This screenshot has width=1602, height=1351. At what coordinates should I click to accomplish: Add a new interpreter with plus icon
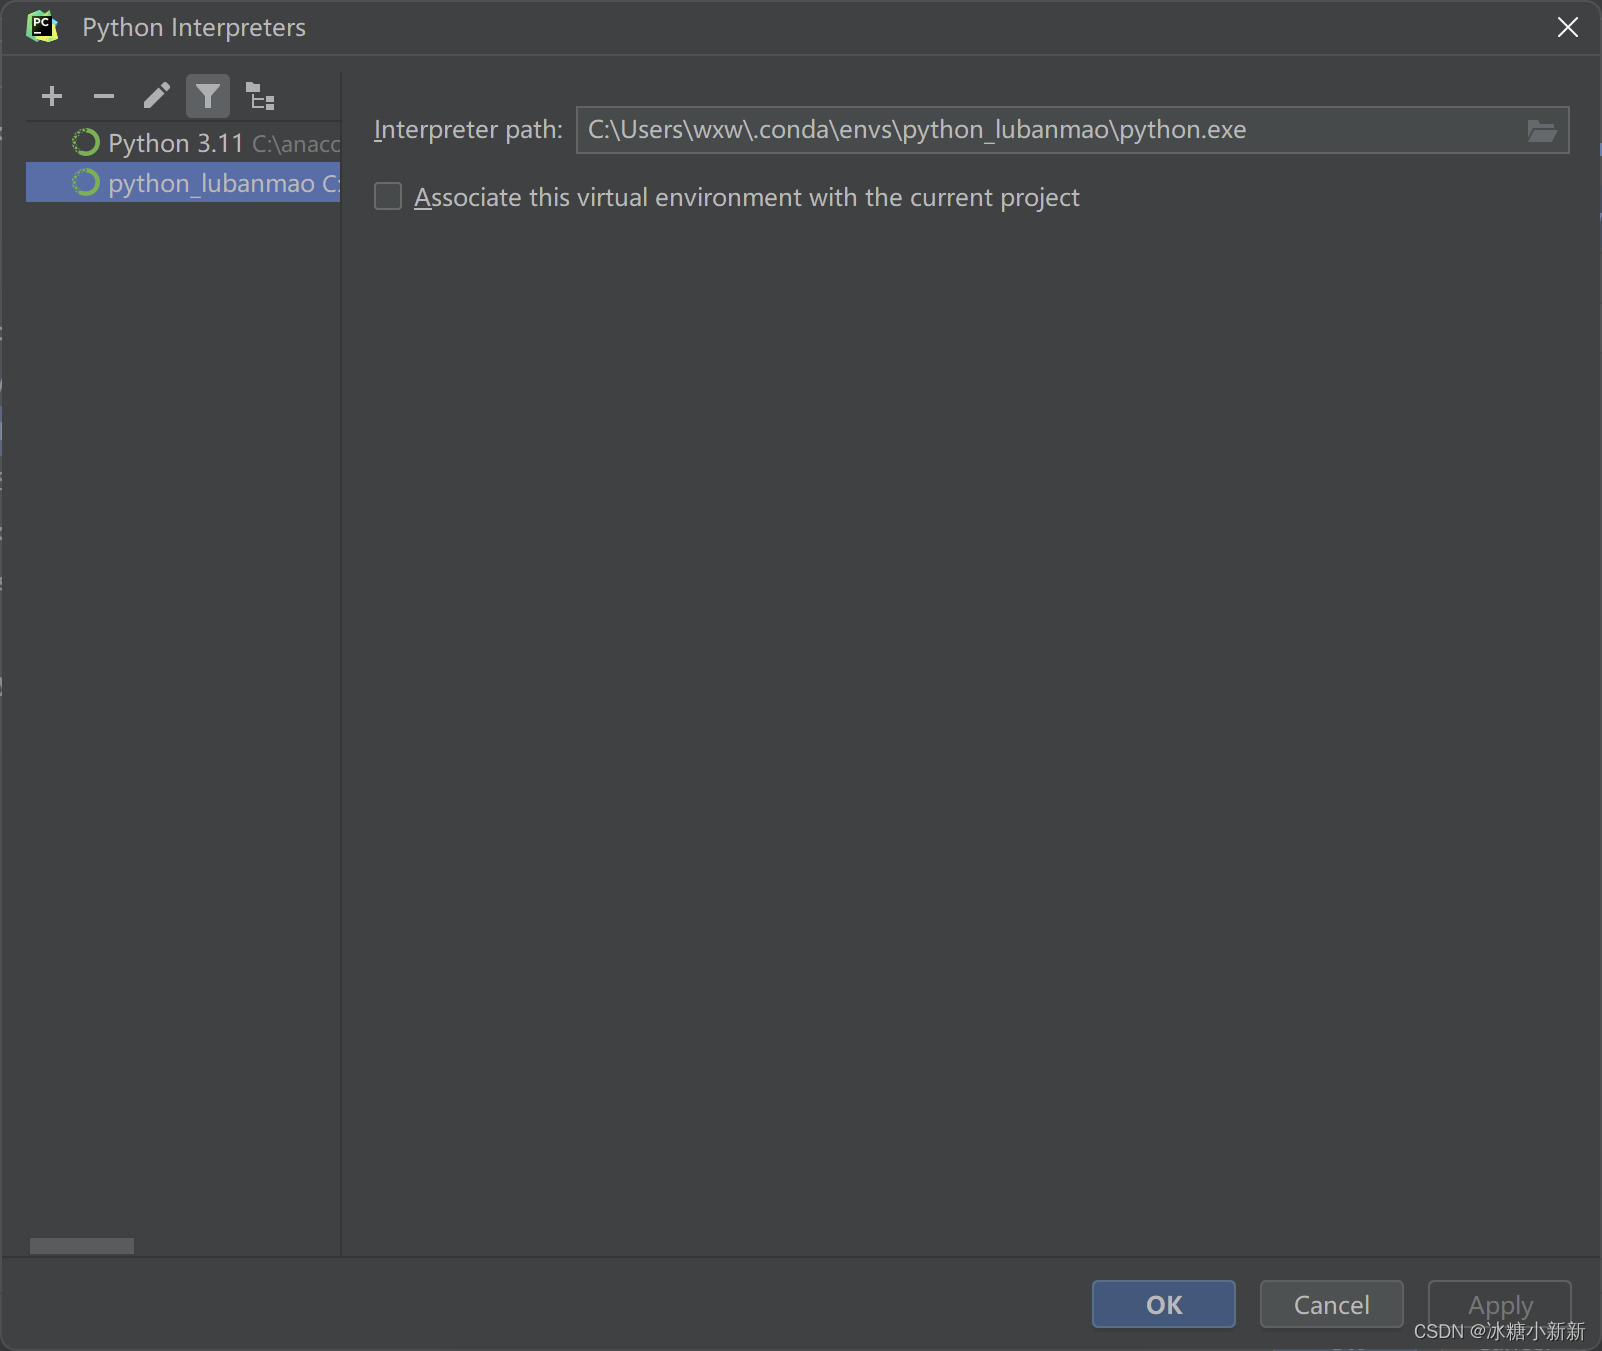coord(52,96)
